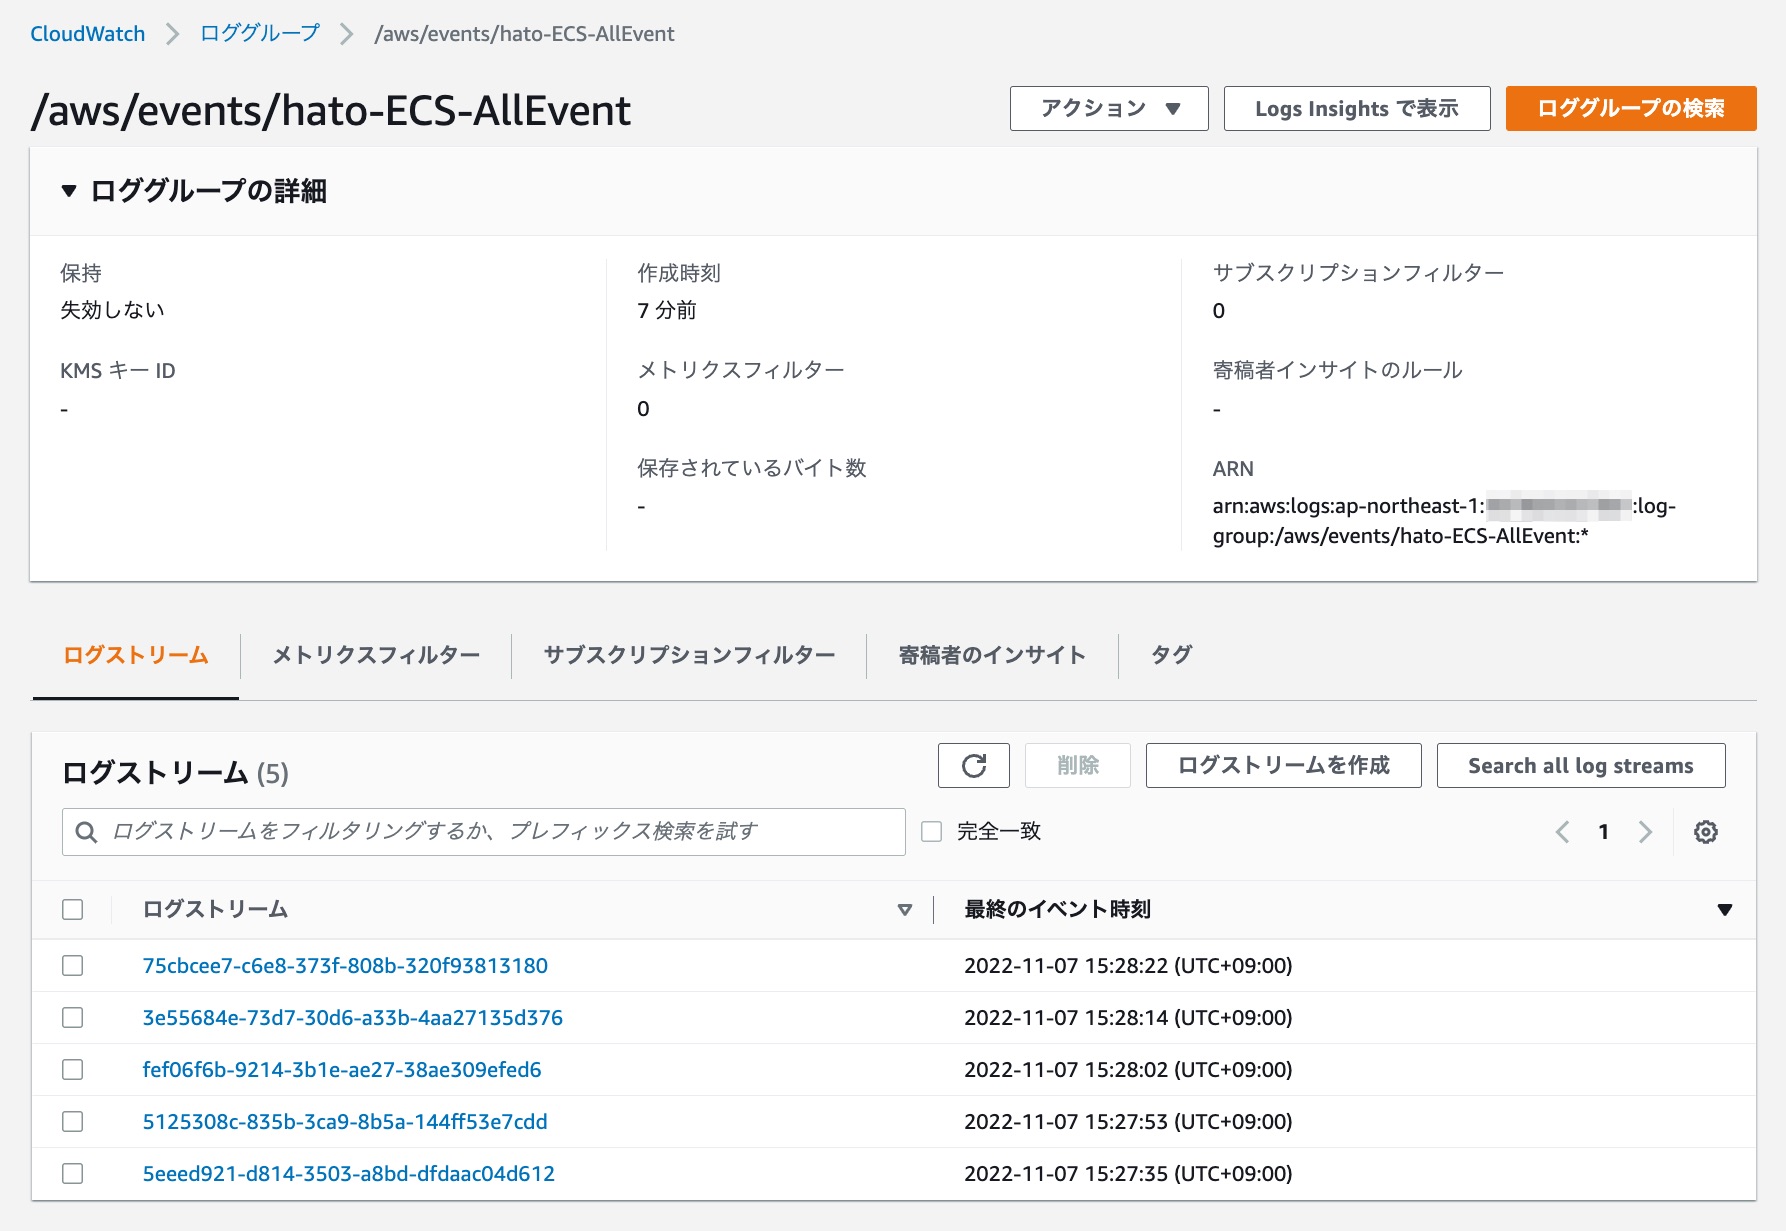
Task: Open the アクション dropdown
Action: 1108,108
